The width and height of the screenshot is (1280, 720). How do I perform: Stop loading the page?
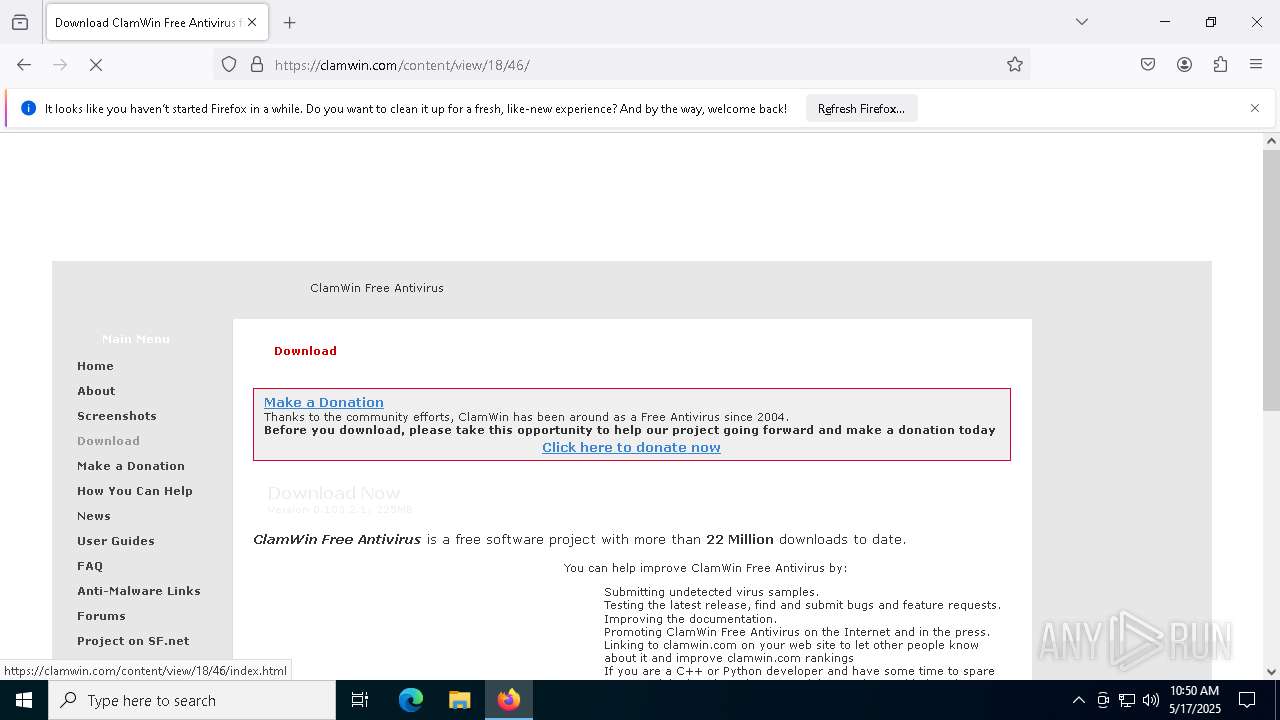[96, 65]
